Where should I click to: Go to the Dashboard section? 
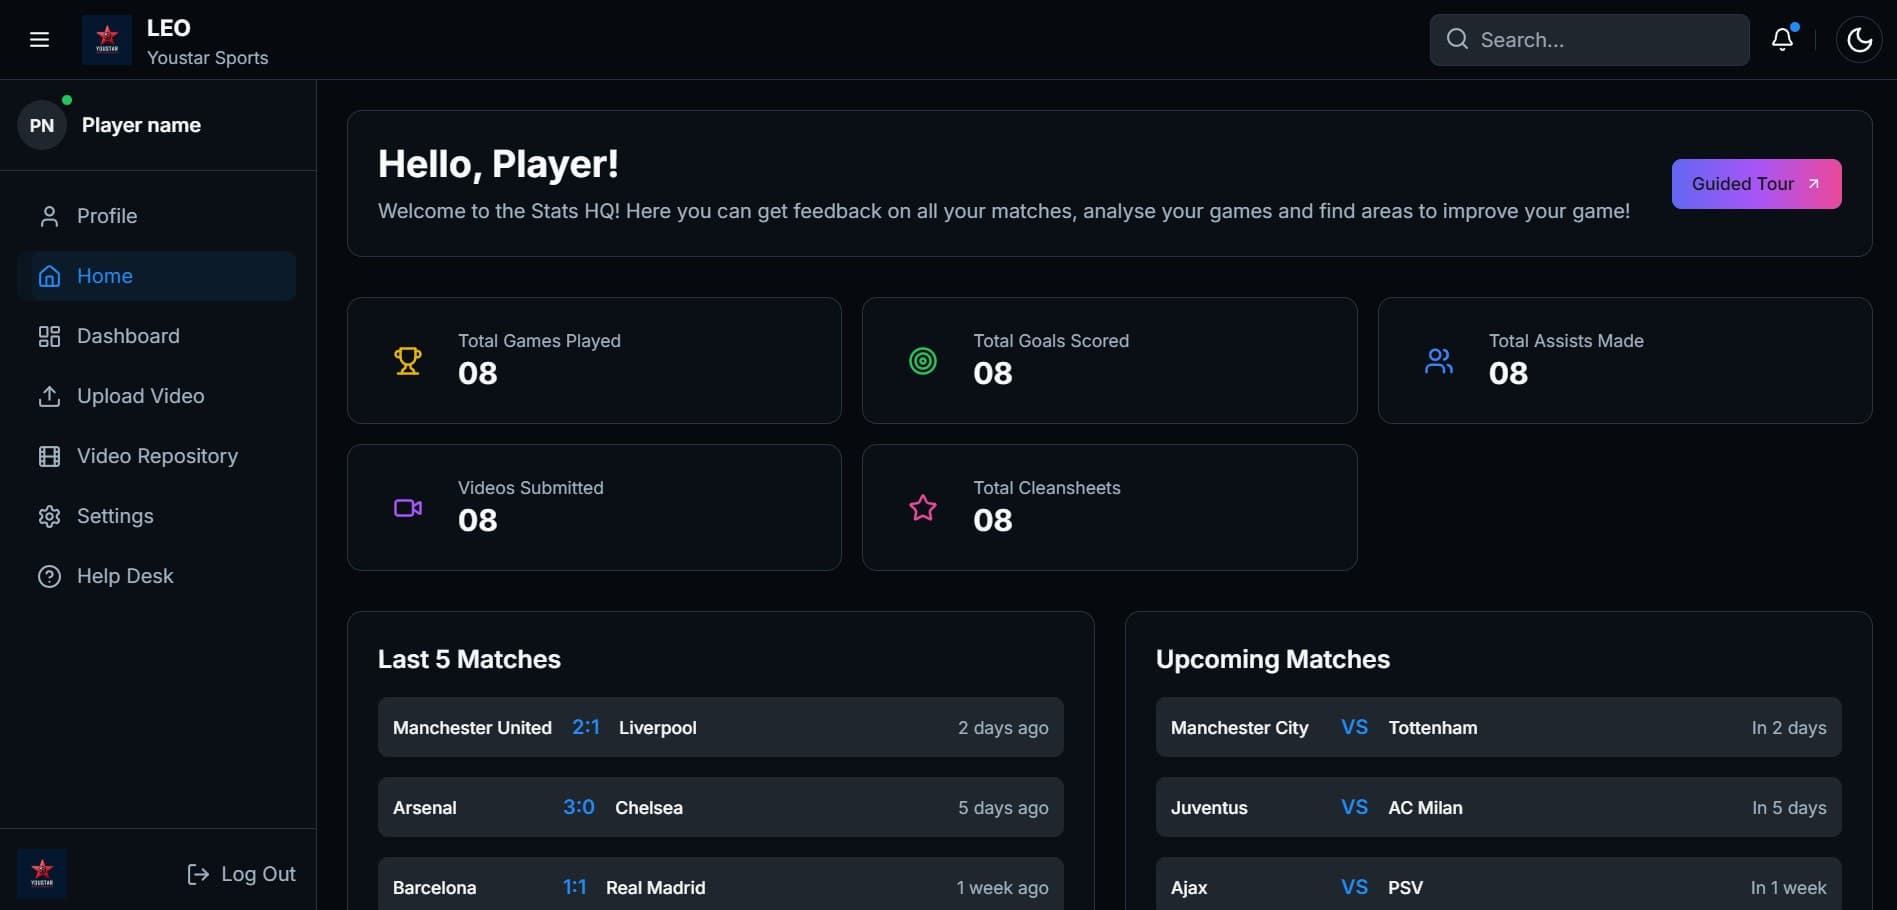coord(128,336)
